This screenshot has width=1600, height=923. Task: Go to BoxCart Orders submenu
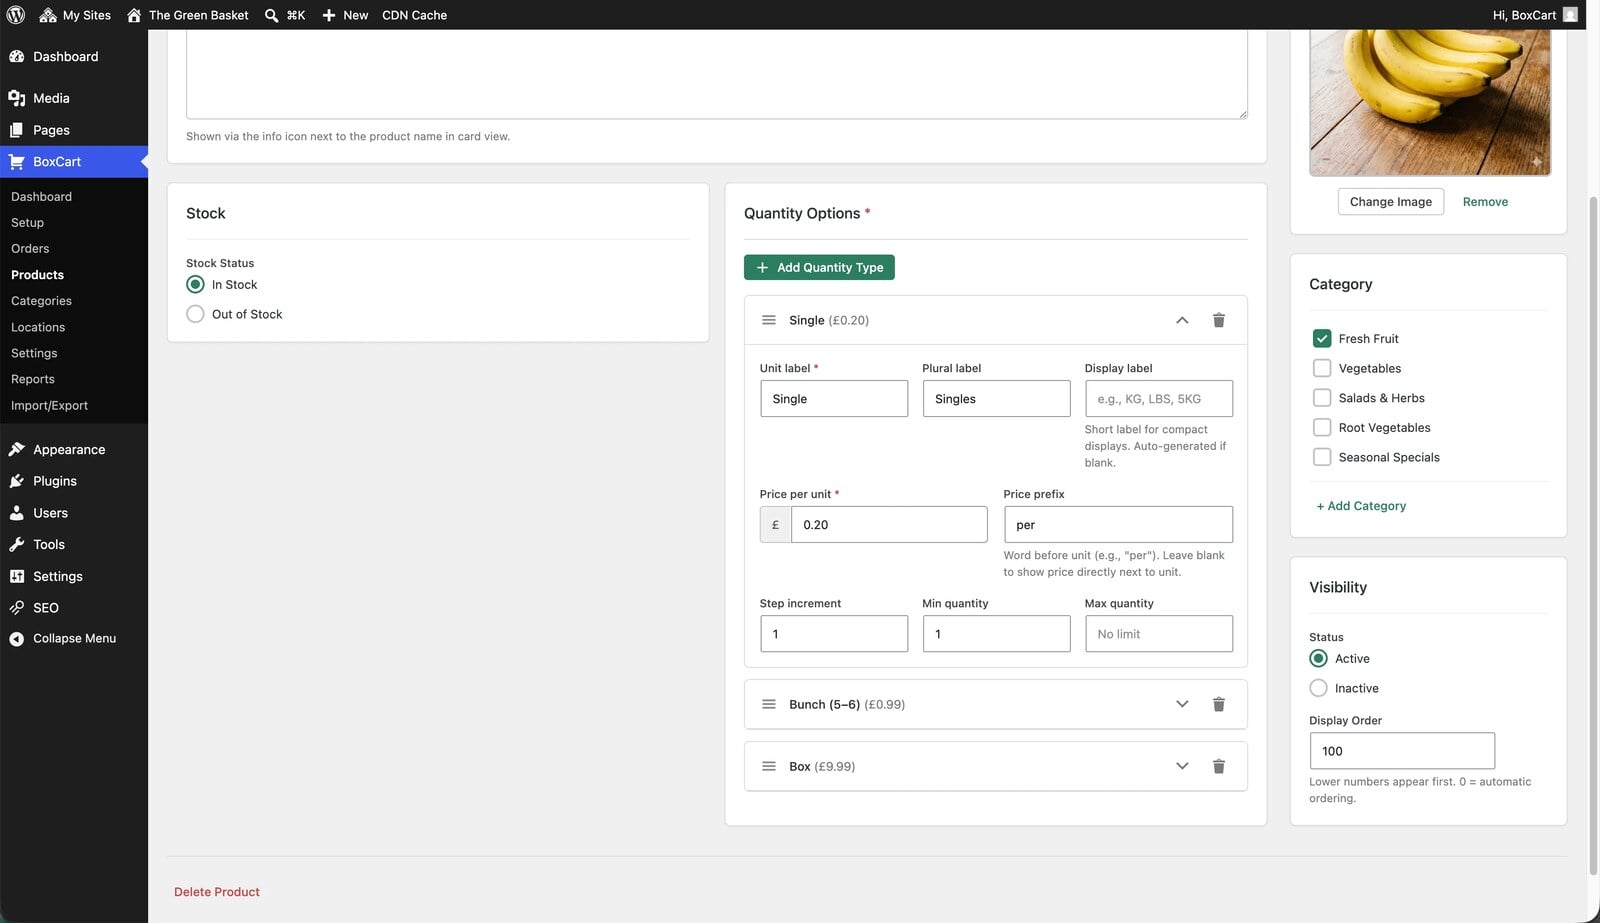tap(30, 249)
